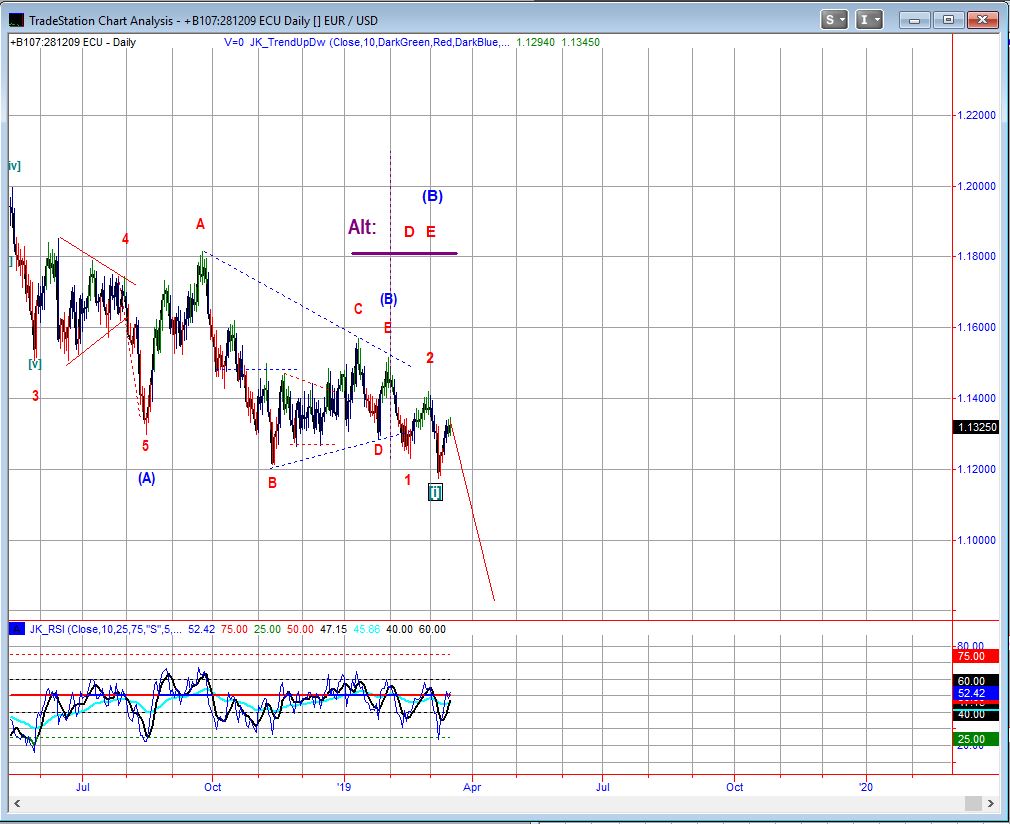Minimize the Chart Analysis window
Image resolution: width=1010 pixels, height=824 pixels.
pos(914,20)
